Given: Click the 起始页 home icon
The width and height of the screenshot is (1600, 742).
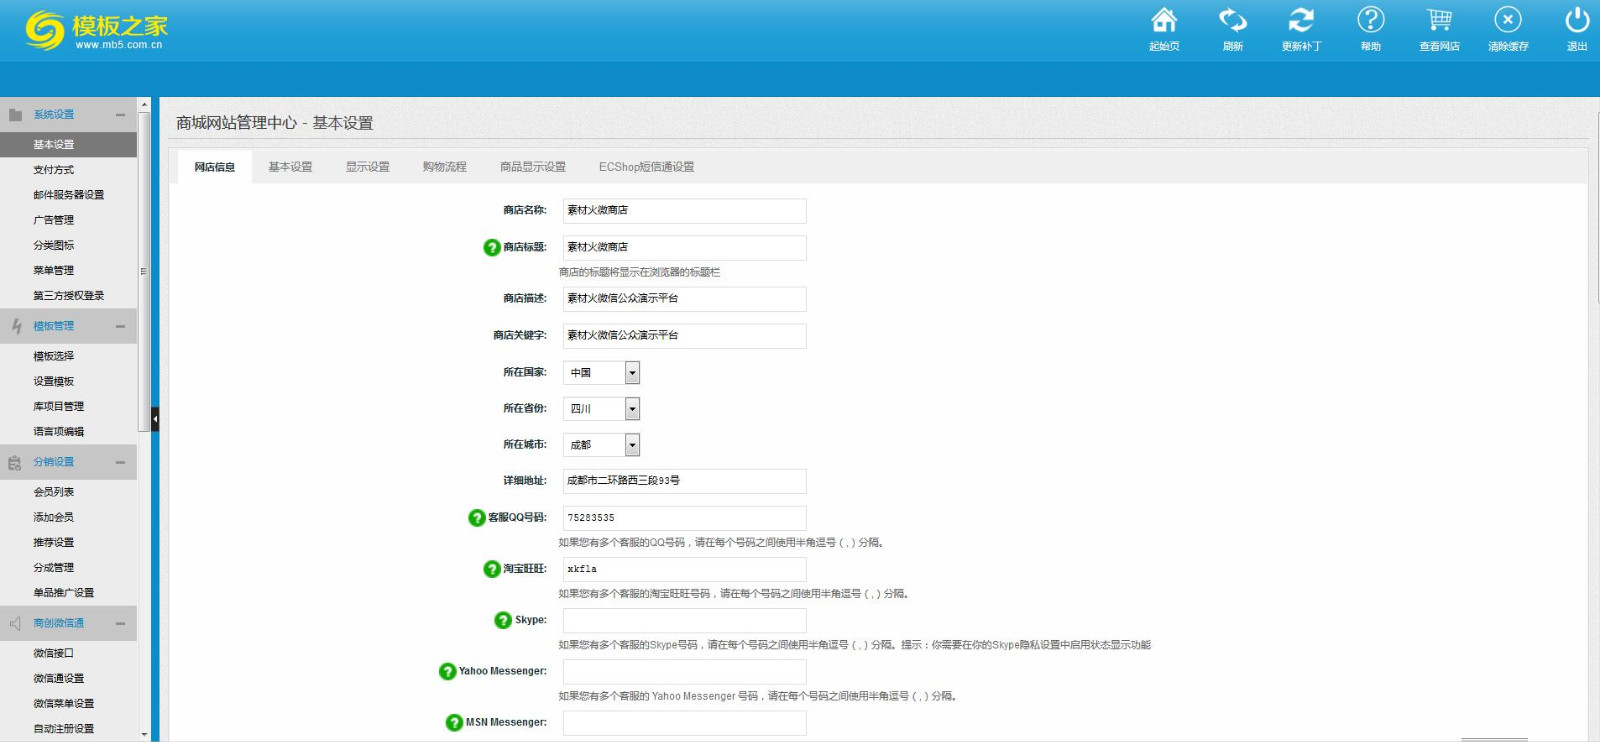Looking at the screenshot, I should (x=1164, y=21).
